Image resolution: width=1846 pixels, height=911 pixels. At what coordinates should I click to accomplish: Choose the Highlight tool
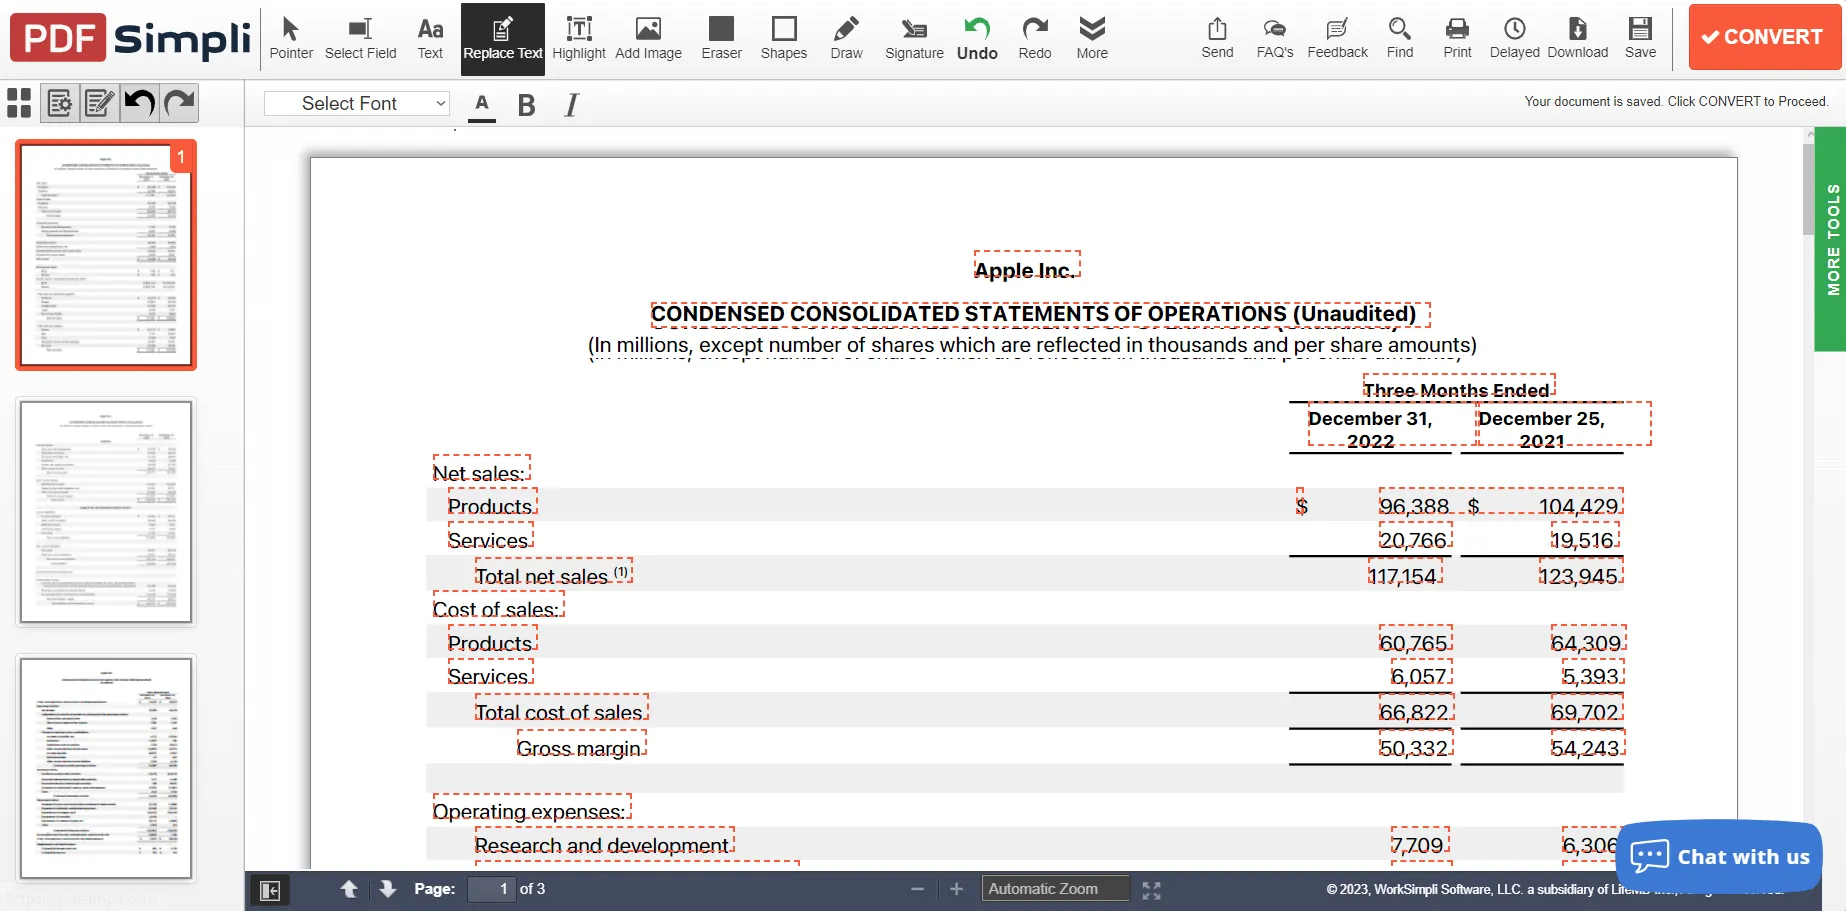click(579, 38)
